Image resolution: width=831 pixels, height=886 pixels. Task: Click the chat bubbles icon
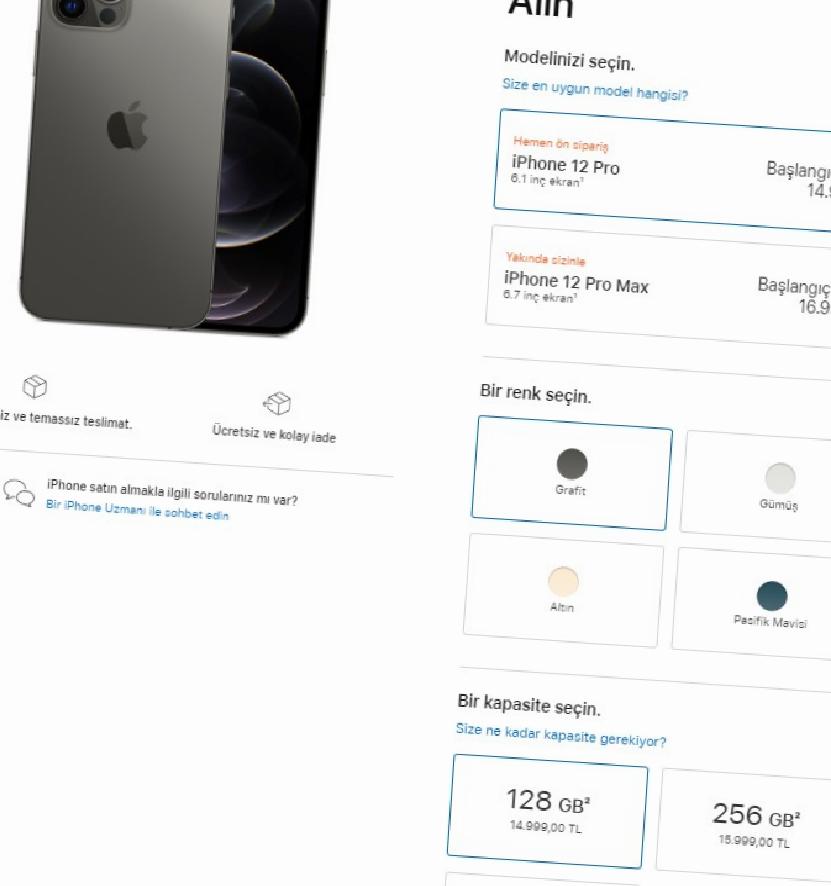coord(19,493)
